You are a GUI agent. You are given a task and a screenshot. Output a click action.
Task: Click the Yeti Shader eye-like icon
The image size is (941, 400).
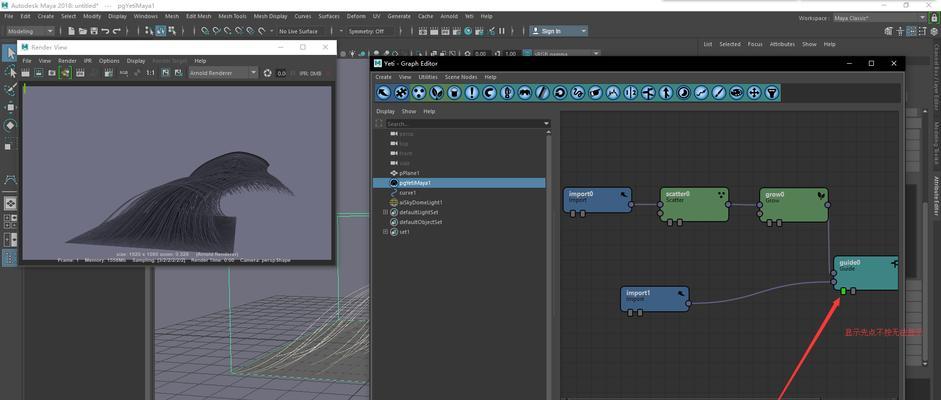736,93
